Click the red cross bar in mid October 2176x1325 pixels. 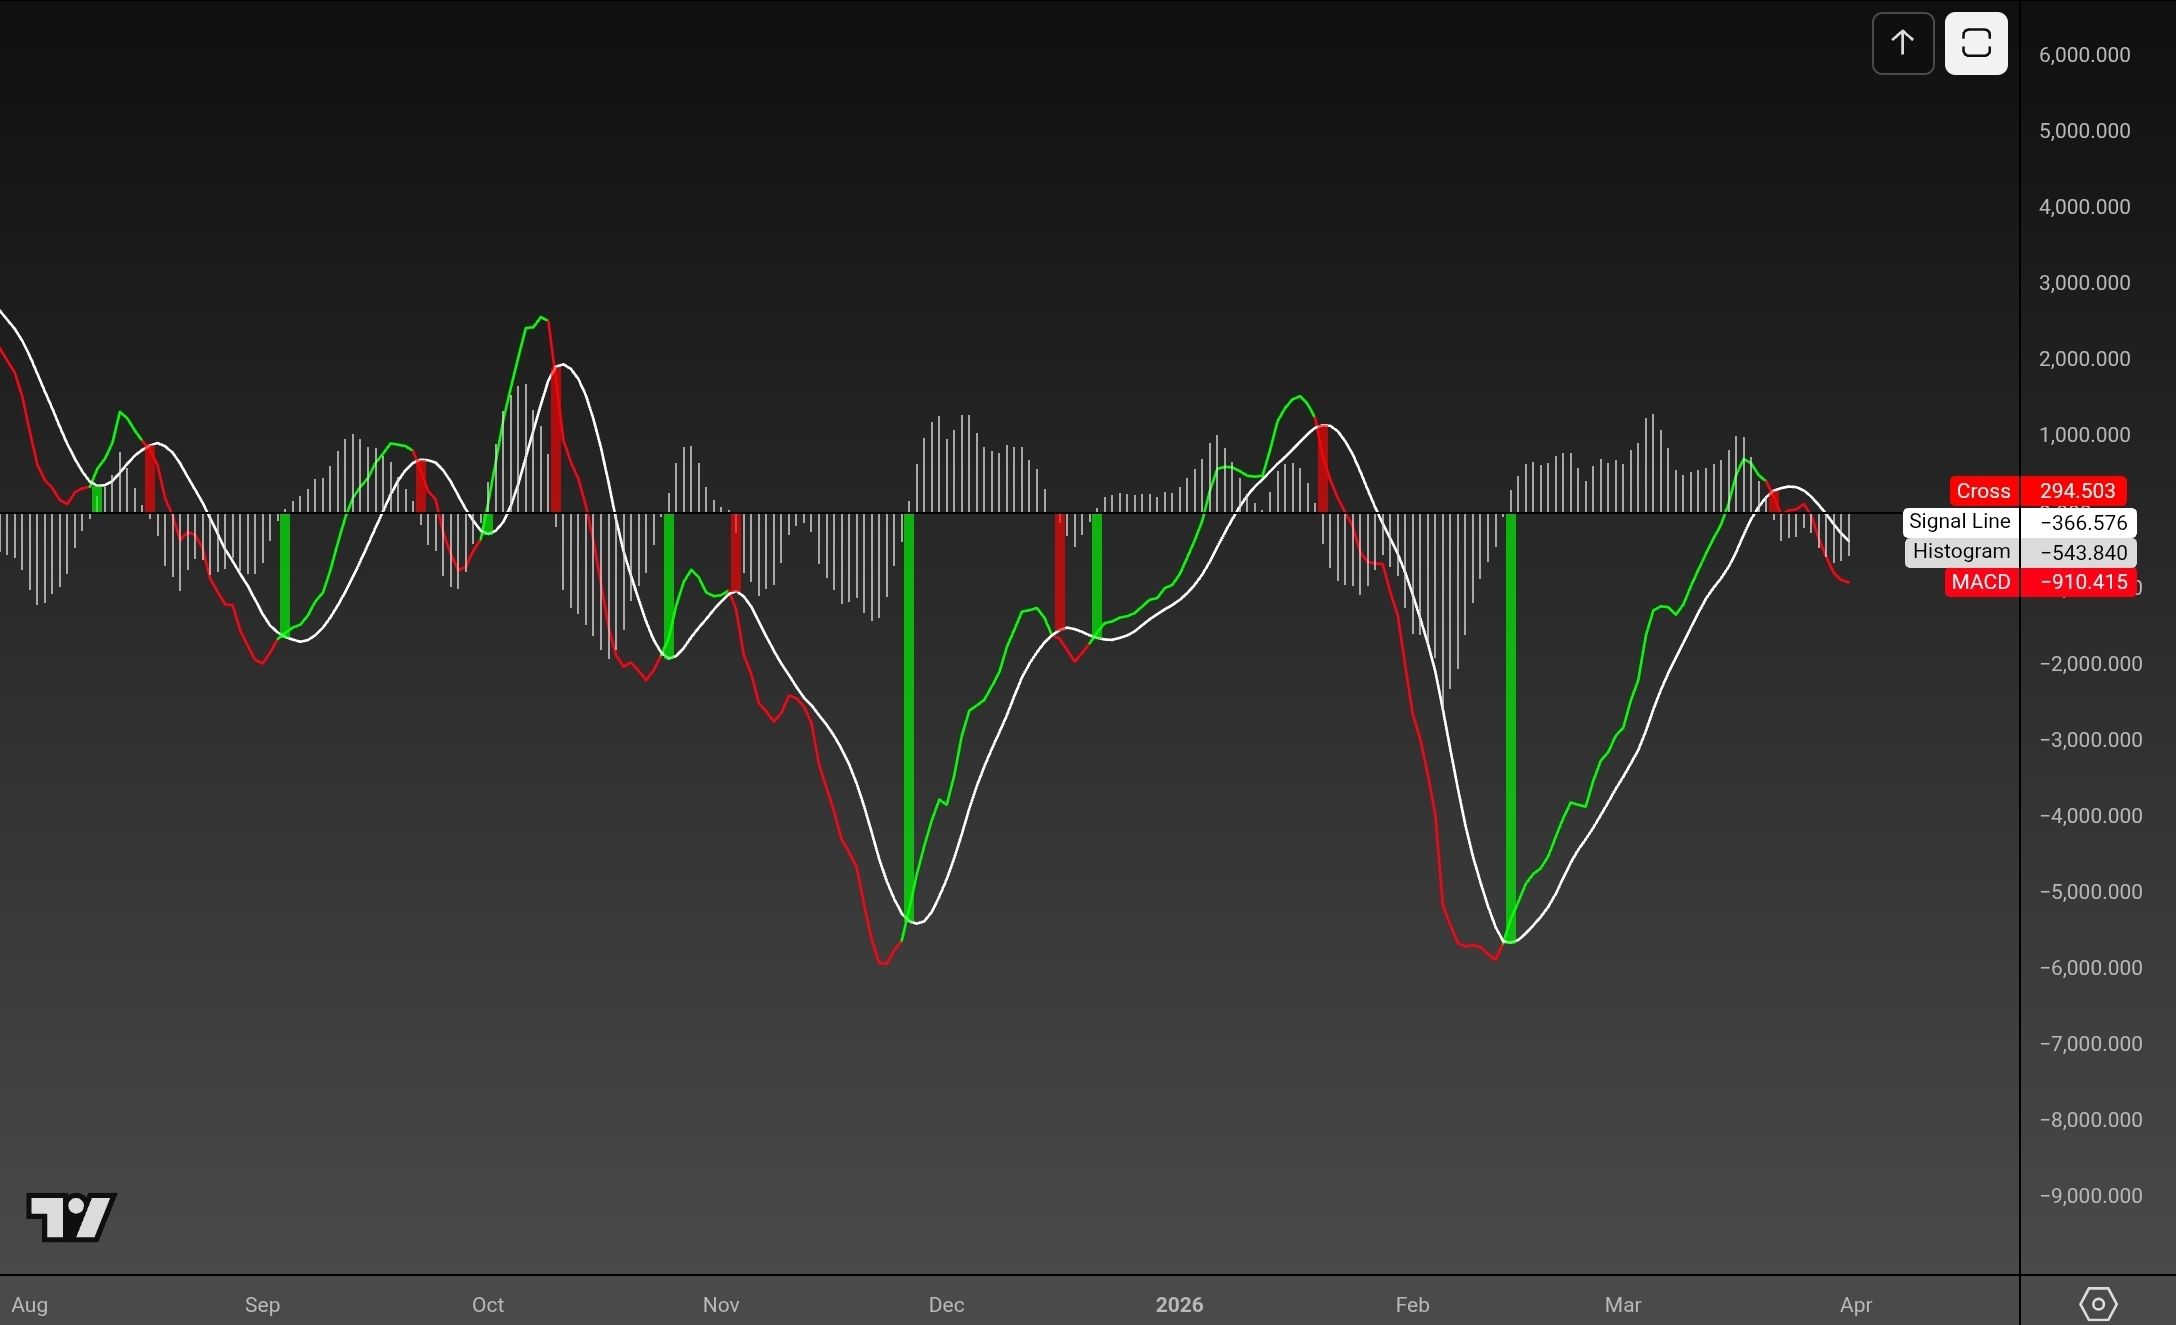[556, 440]
